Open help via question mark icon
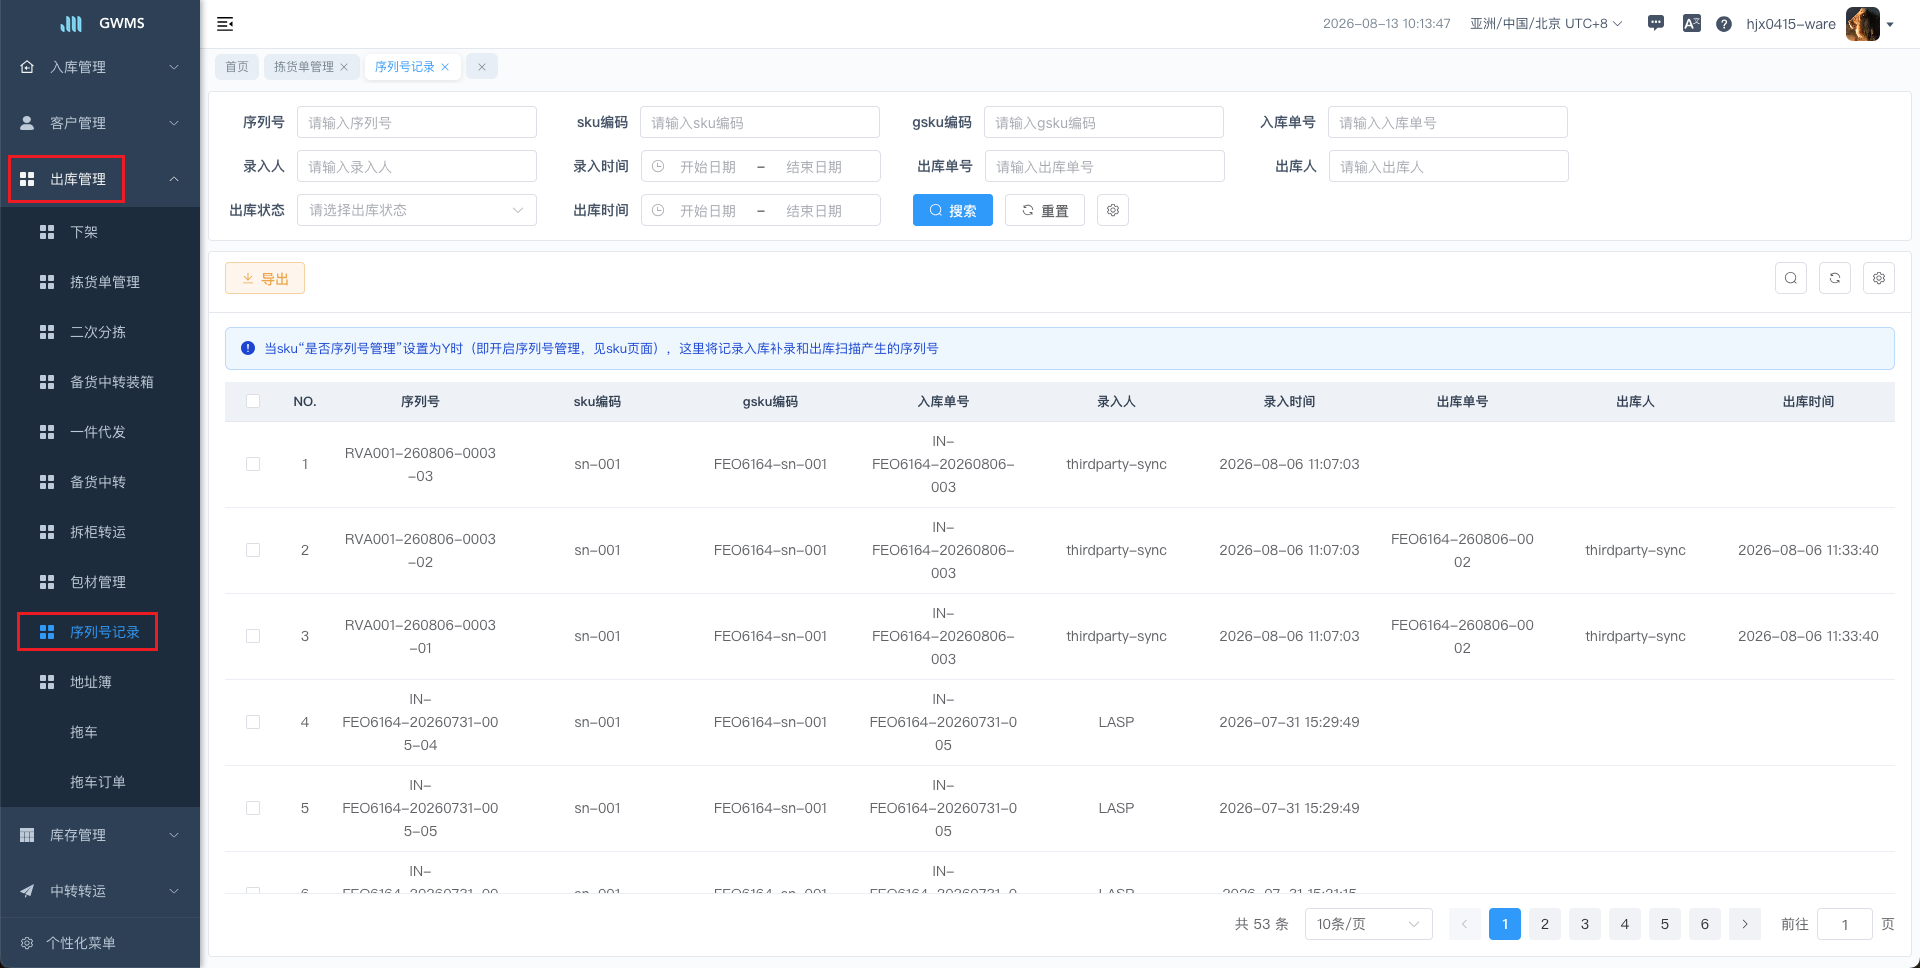Viewport: 1920px width, 968px height. pos(1724,24)
